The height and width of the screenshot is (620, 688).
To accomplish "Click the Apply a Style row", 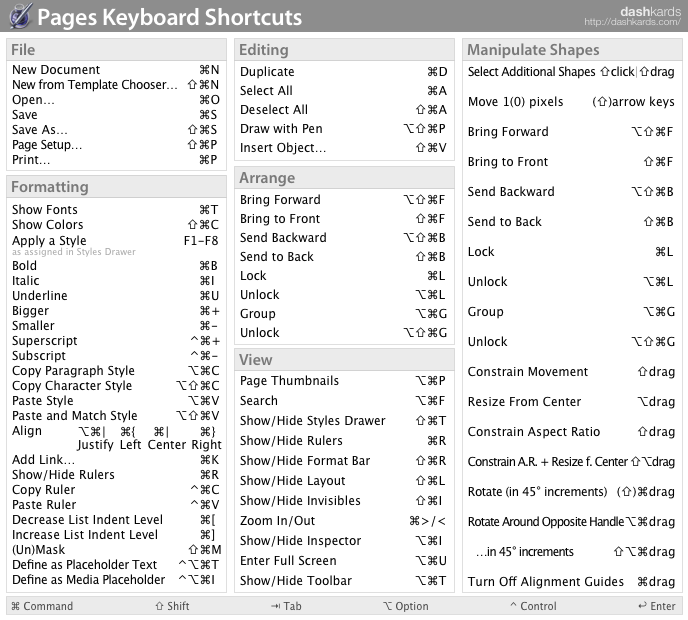I will (116, 241).
